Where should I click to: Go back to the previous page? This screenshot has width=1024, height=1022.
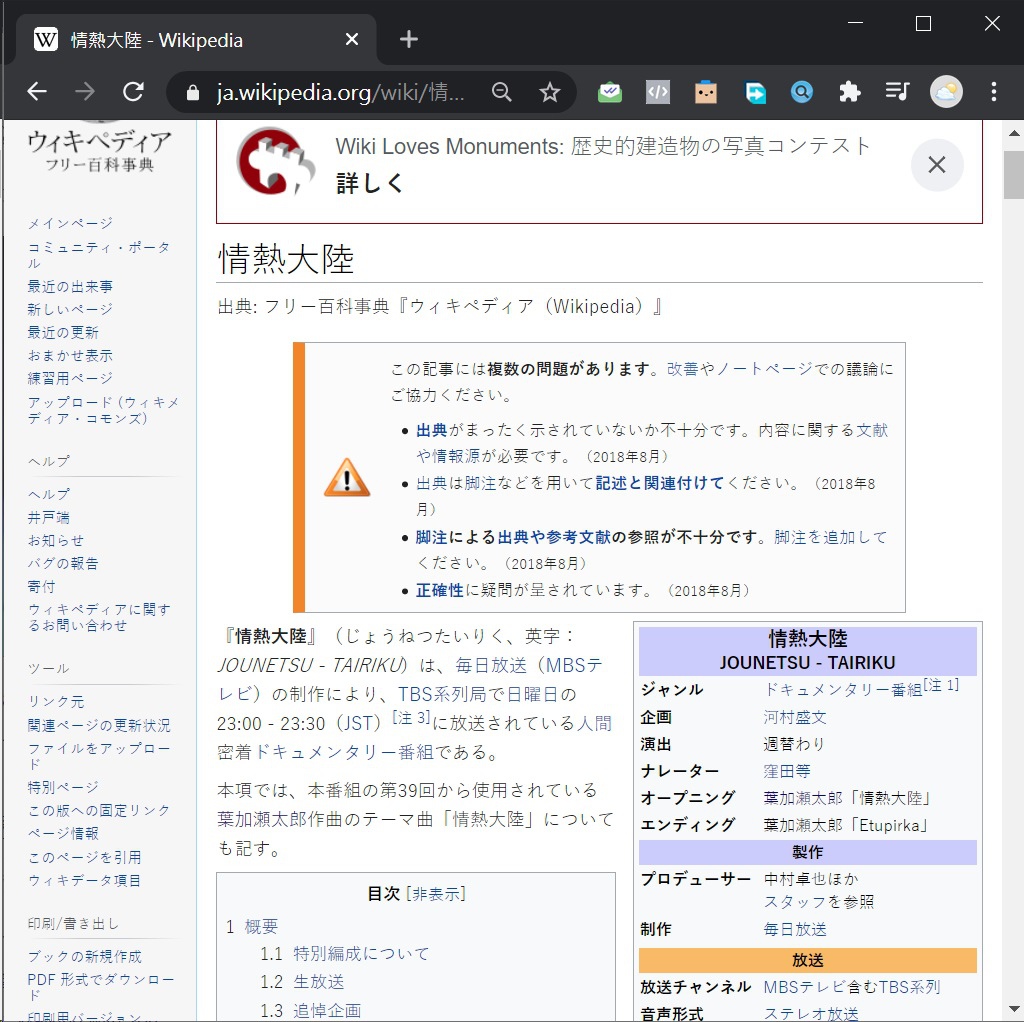pyautogui.click(x=37, y=92)
